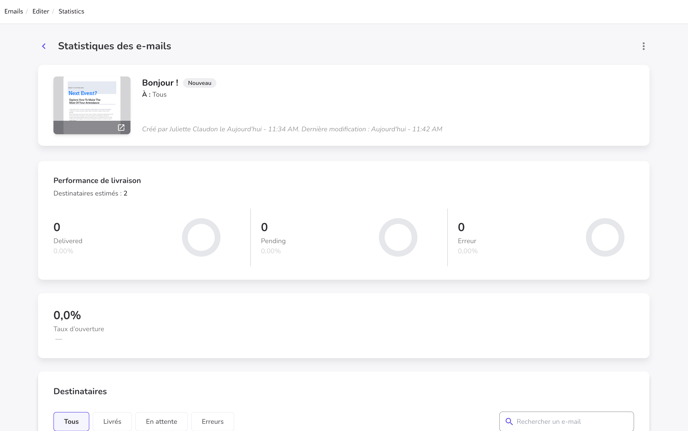Screen dimensions: 688x431
Task: Click the Delivered donut chart
Action: click(x=201, y=238)
